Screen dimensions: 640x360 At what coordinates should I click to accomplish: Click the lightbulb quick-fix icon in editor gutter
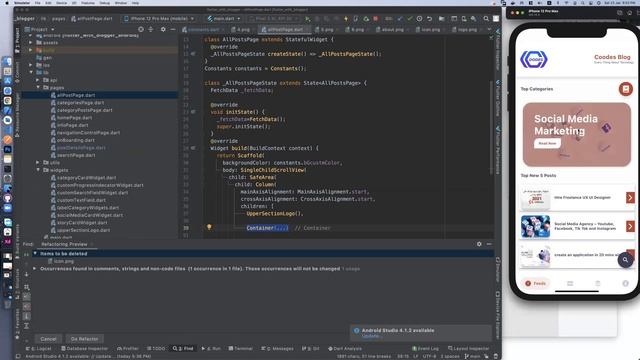coord(209,227)
